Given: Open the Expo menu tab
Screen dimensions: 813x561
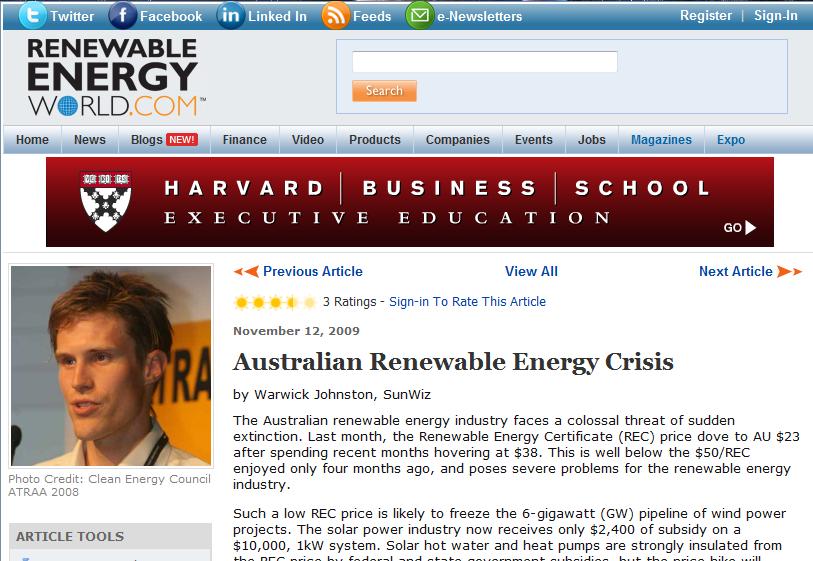Looking at the screenshot, I should 731,139.
